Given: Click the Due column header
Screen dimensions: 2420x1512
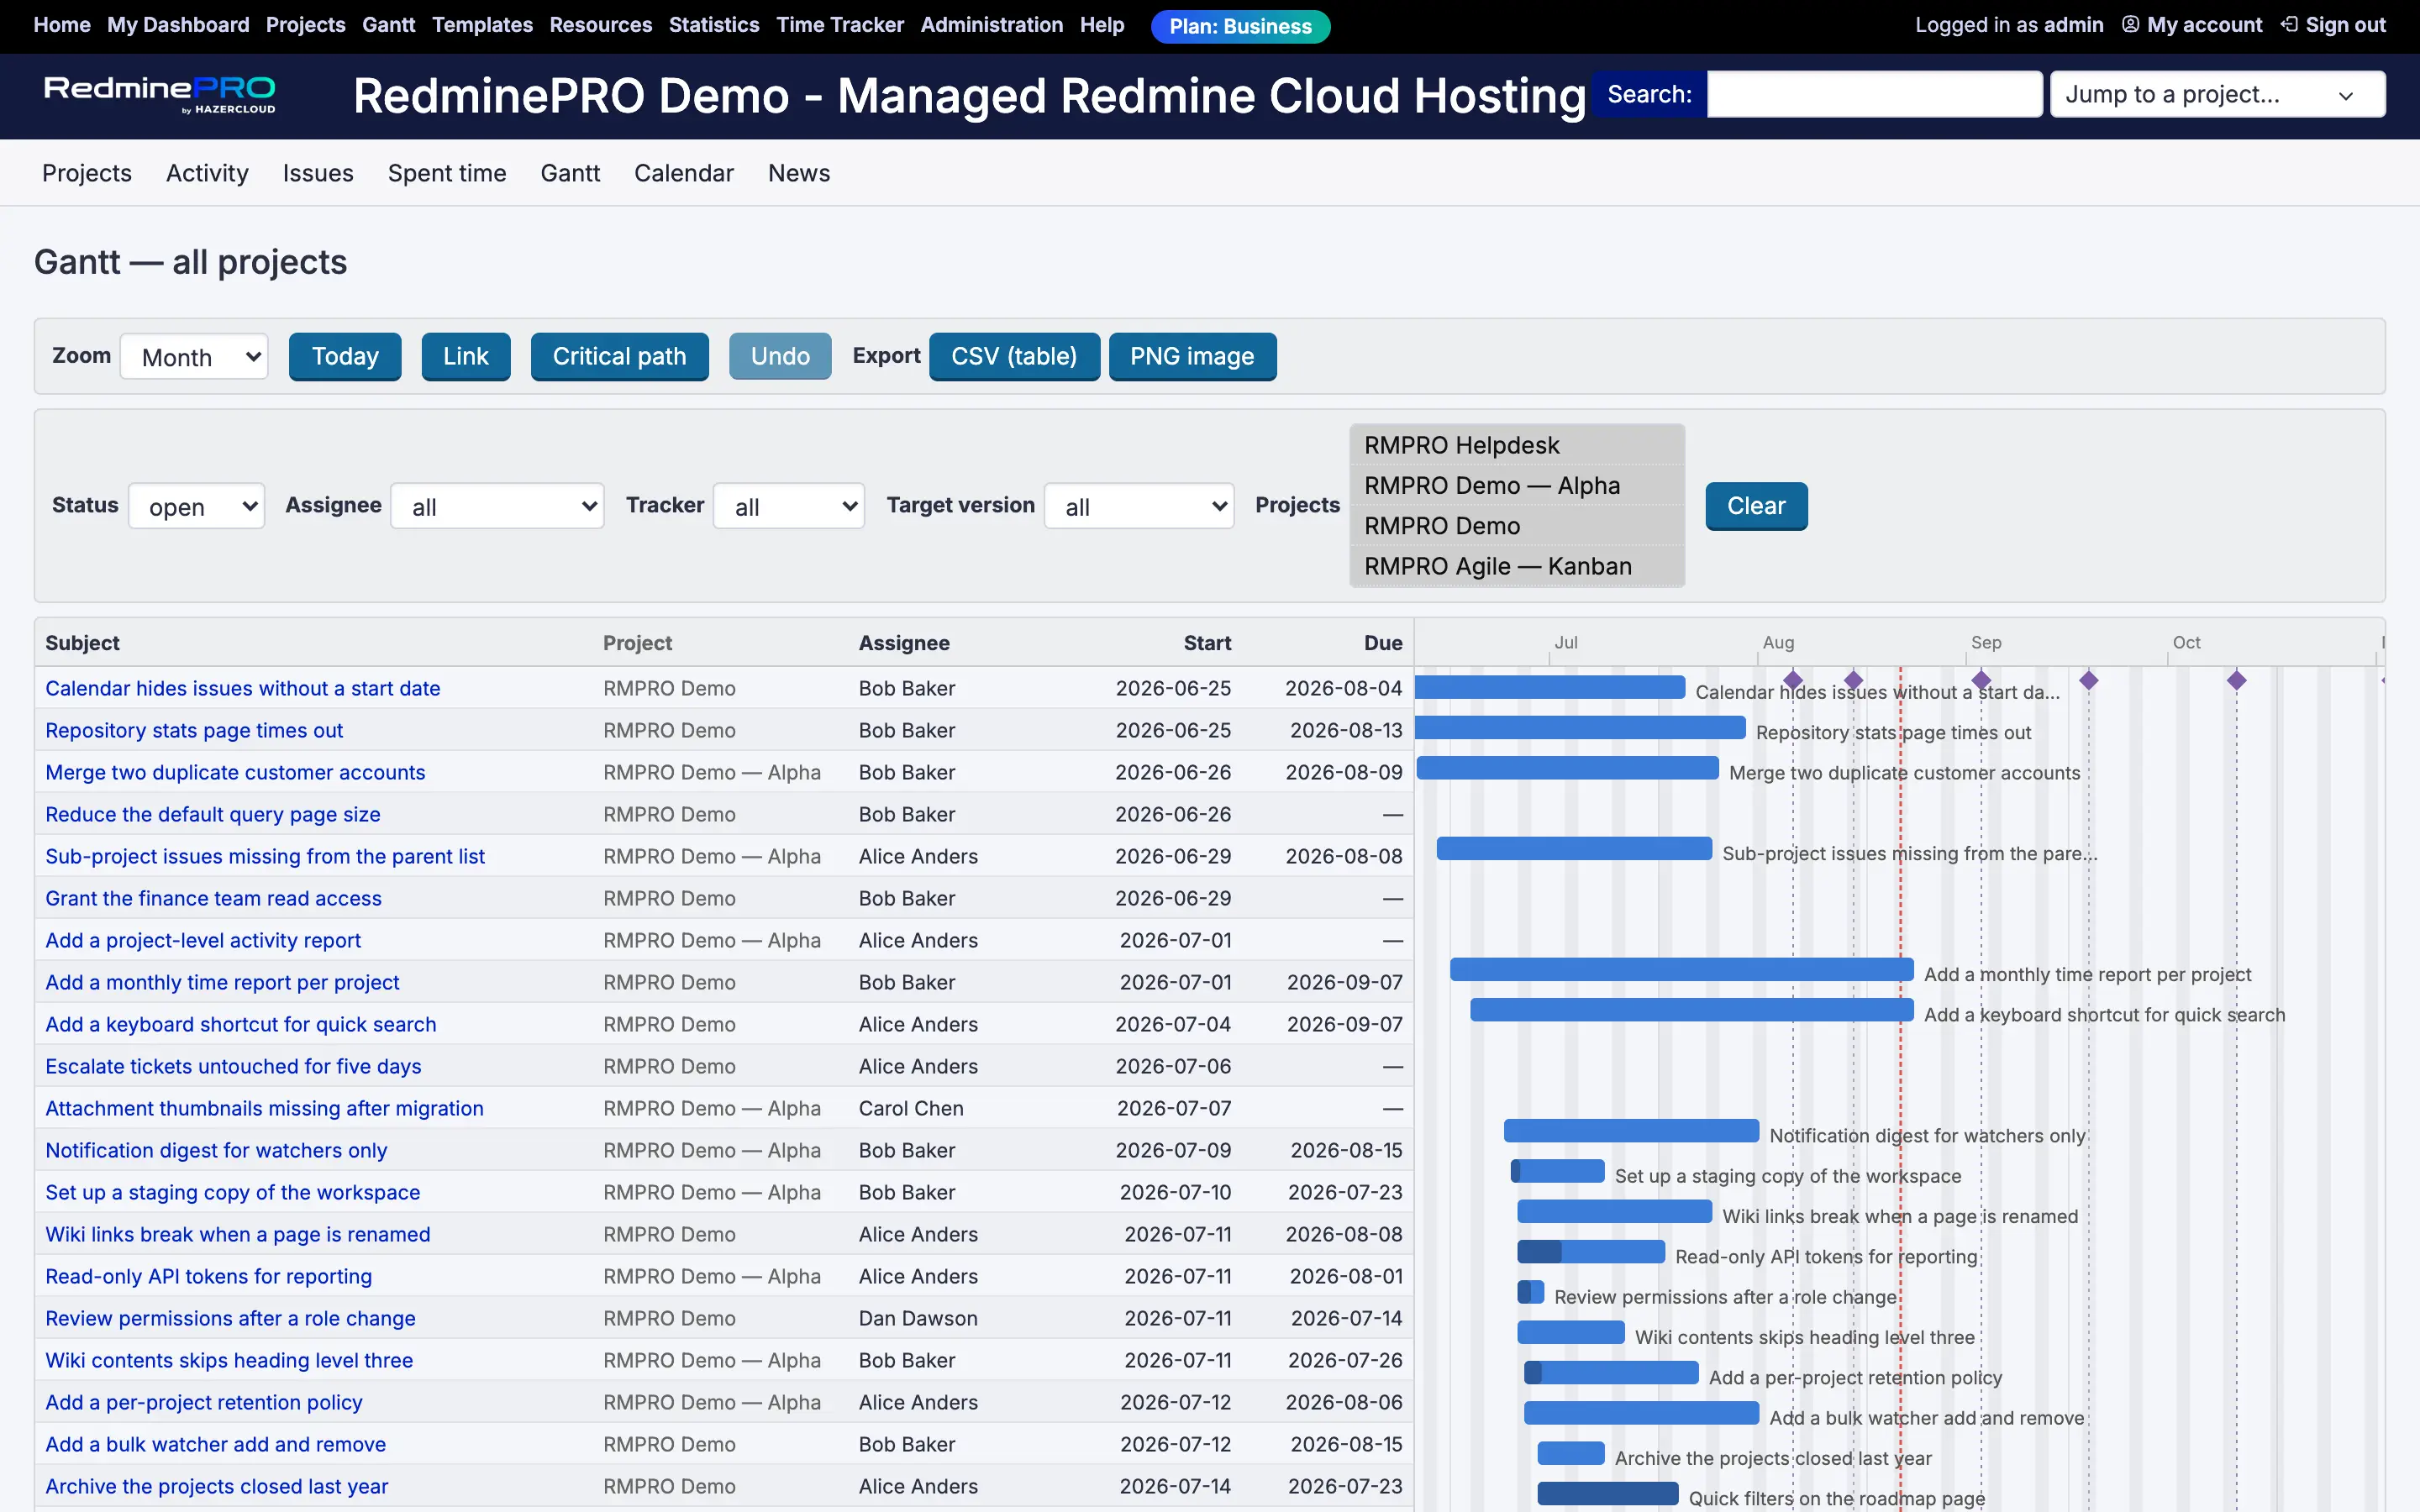Looking at the screenshot, I should pyautogui.click(x=1383, y=643).
